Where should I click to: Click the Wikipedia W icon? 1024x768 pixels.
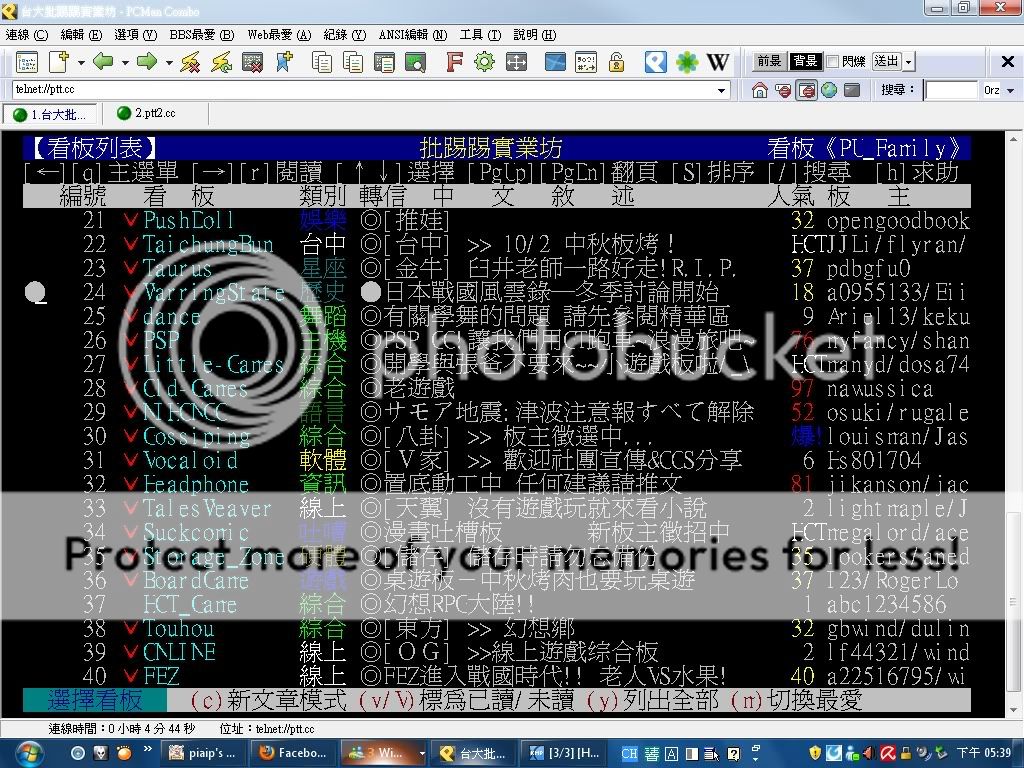click(x=718, y=62)
